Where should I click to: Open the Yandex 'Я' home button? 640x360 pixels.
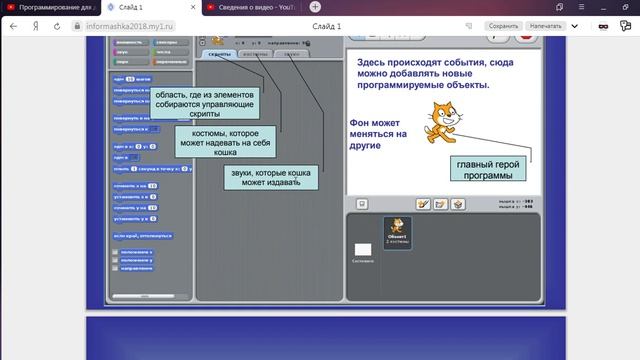coord(36,26)
